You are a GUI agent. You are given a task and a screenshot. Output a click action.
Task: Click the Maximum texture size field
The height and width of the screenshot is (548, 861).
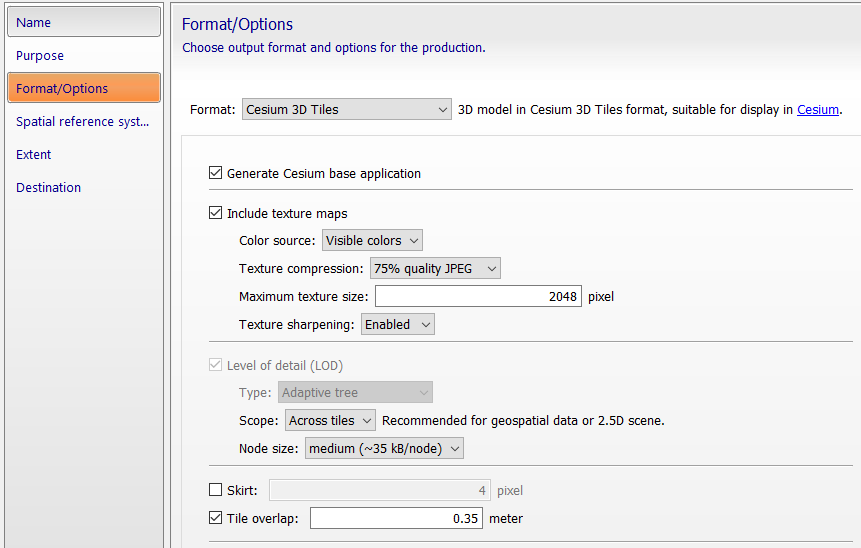click(x=478, y=297)
